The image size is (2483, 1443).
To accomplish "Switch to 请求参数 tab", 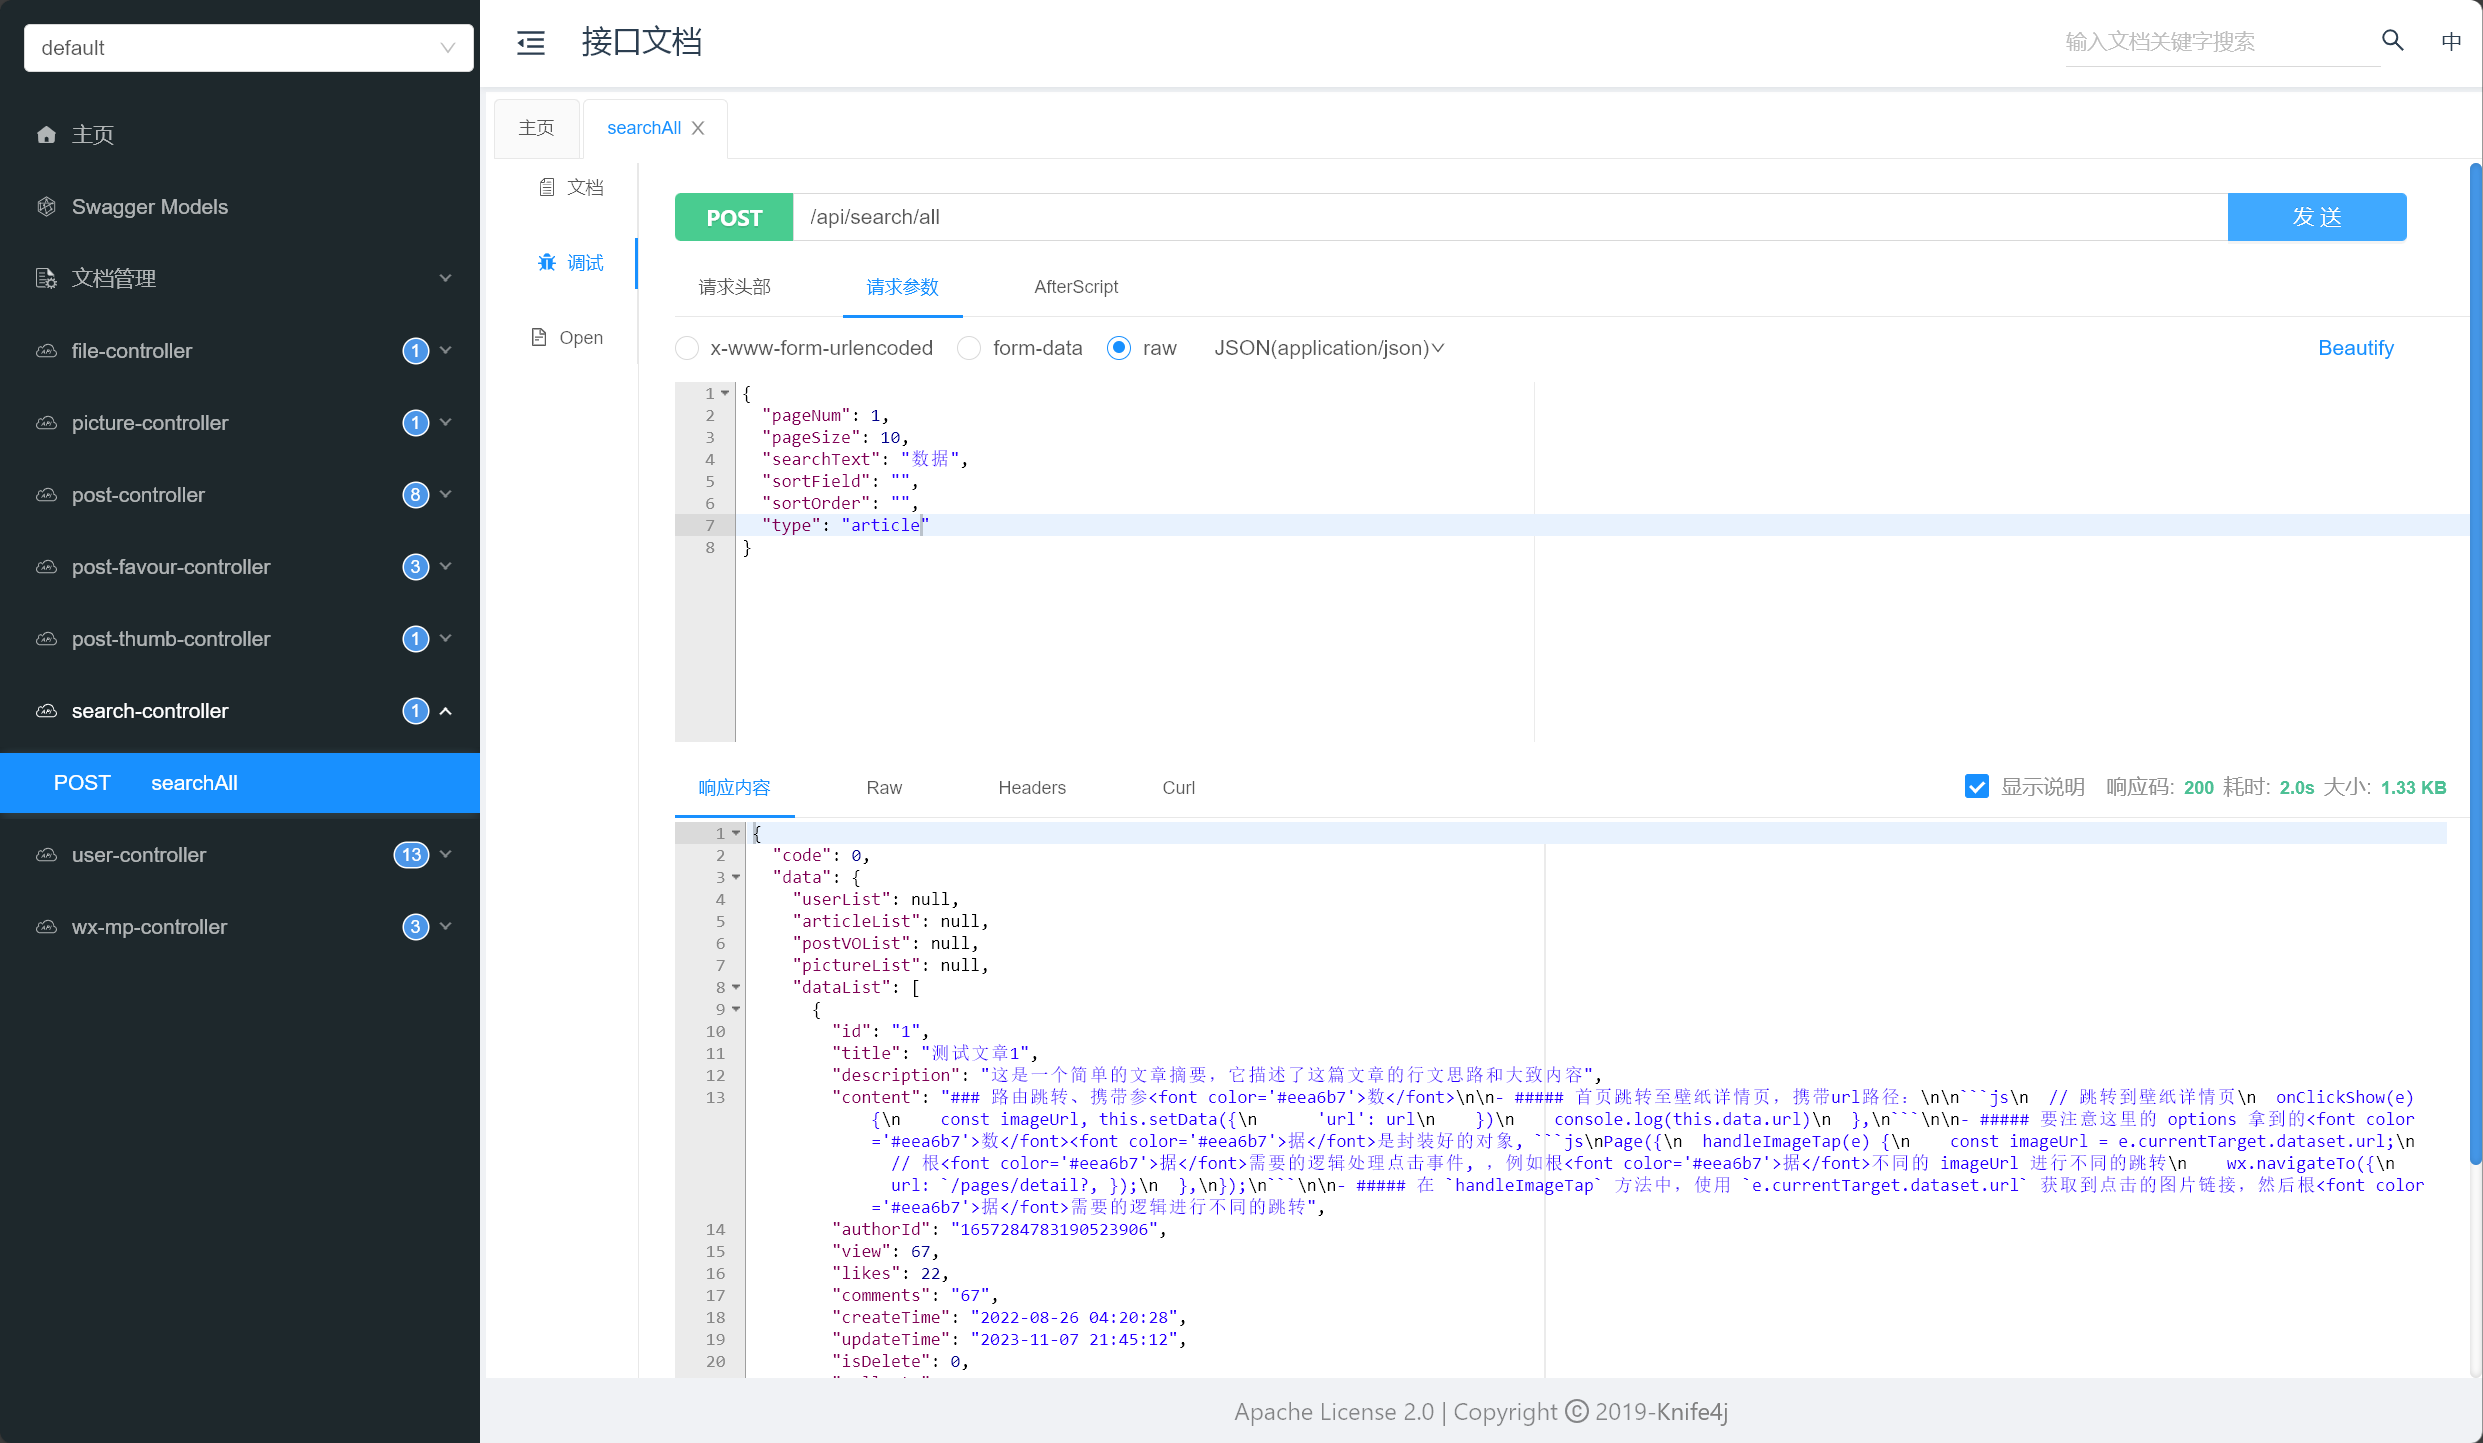I will (902, 287).
